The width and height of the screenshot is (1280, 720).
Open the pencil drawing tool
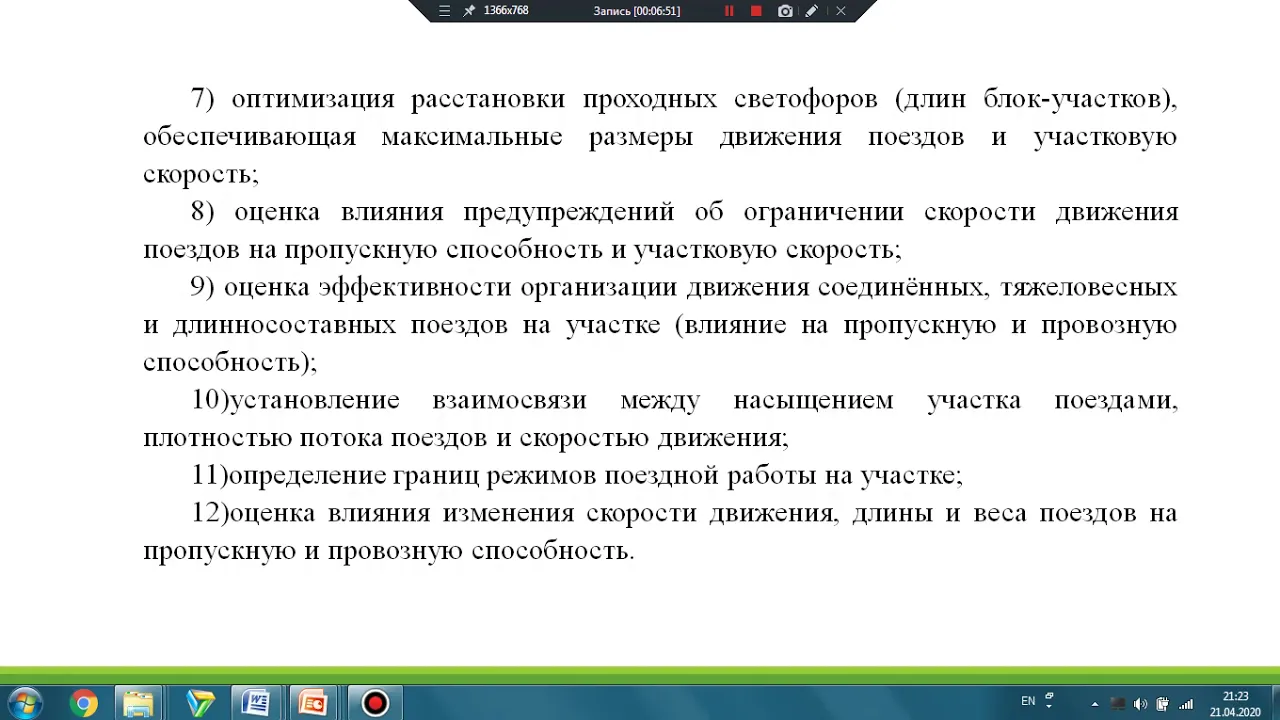pos(812,11)
